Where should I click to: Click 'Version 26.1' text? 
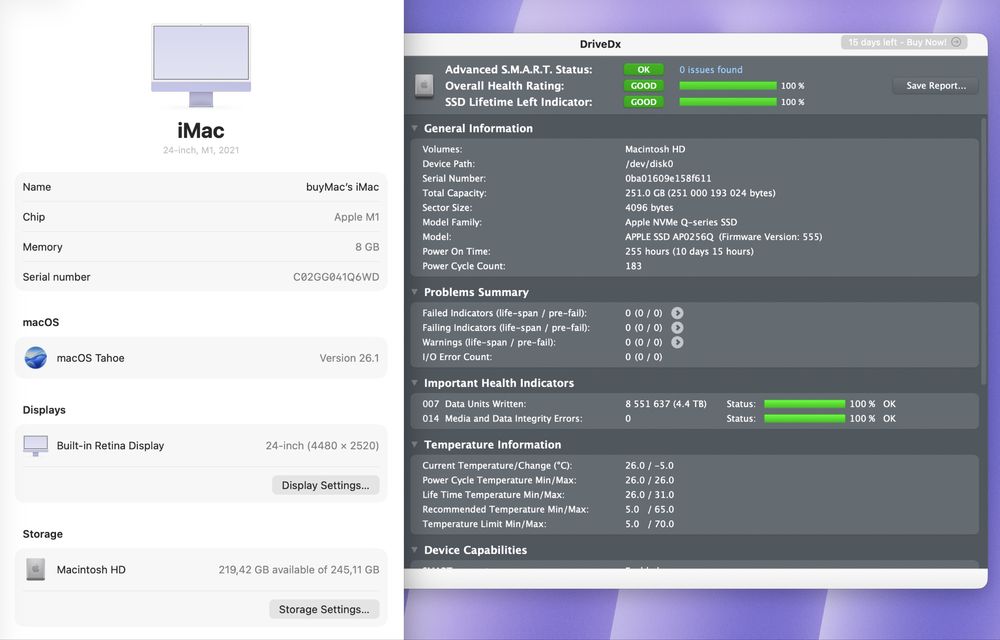349,358
